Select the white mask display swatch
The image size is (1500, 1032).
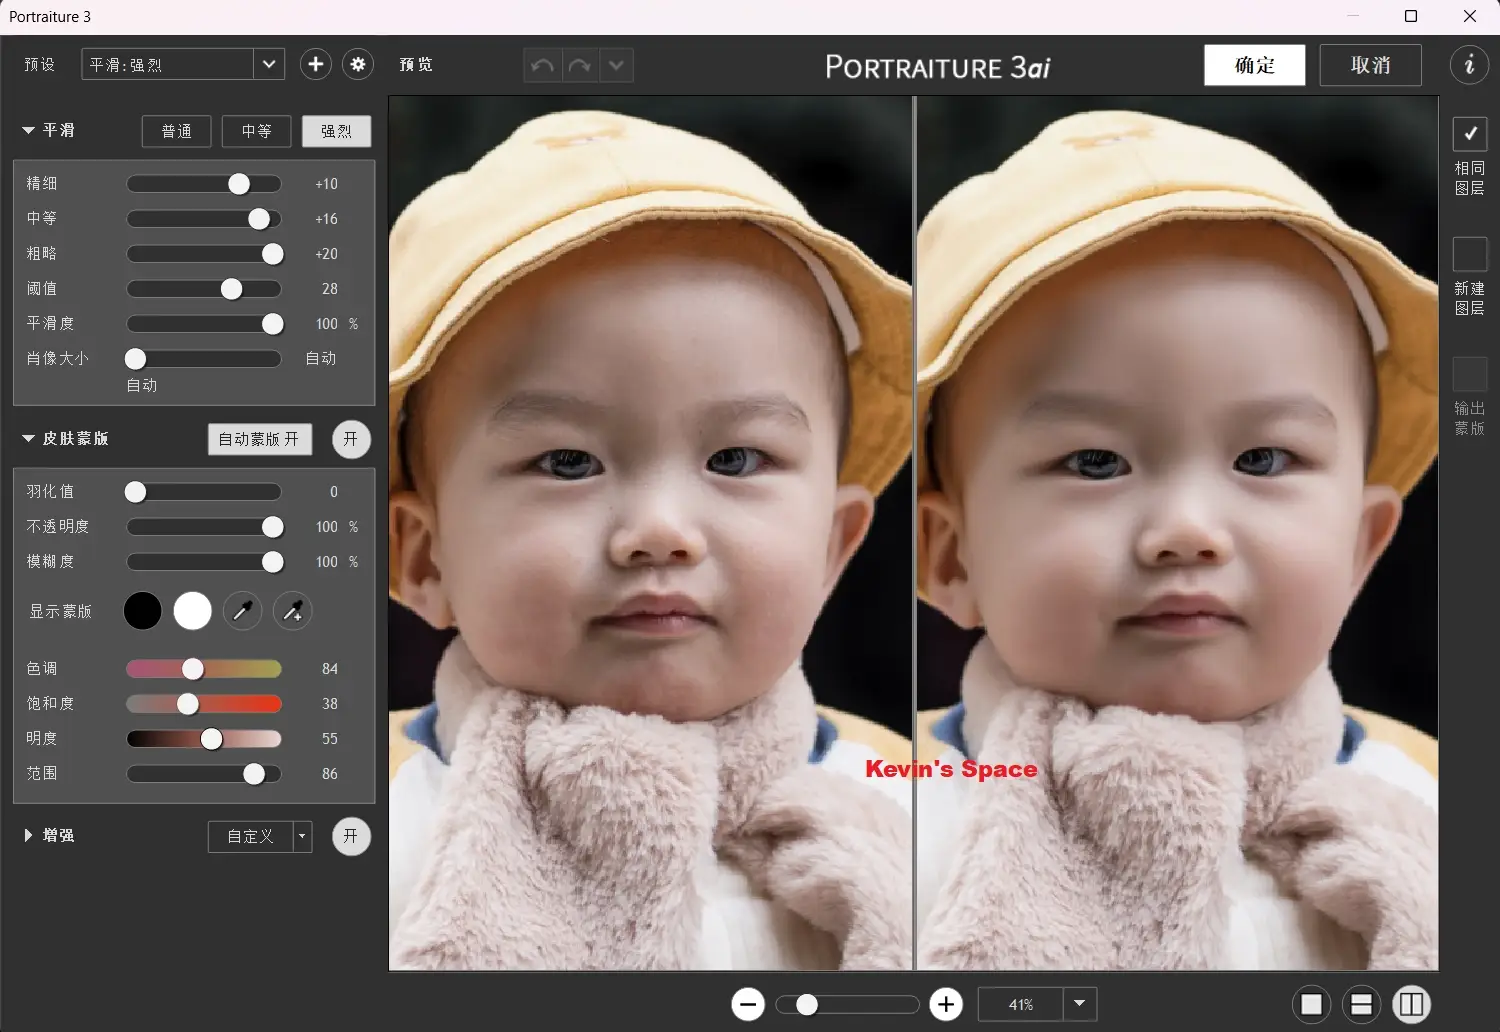(192, 611)
